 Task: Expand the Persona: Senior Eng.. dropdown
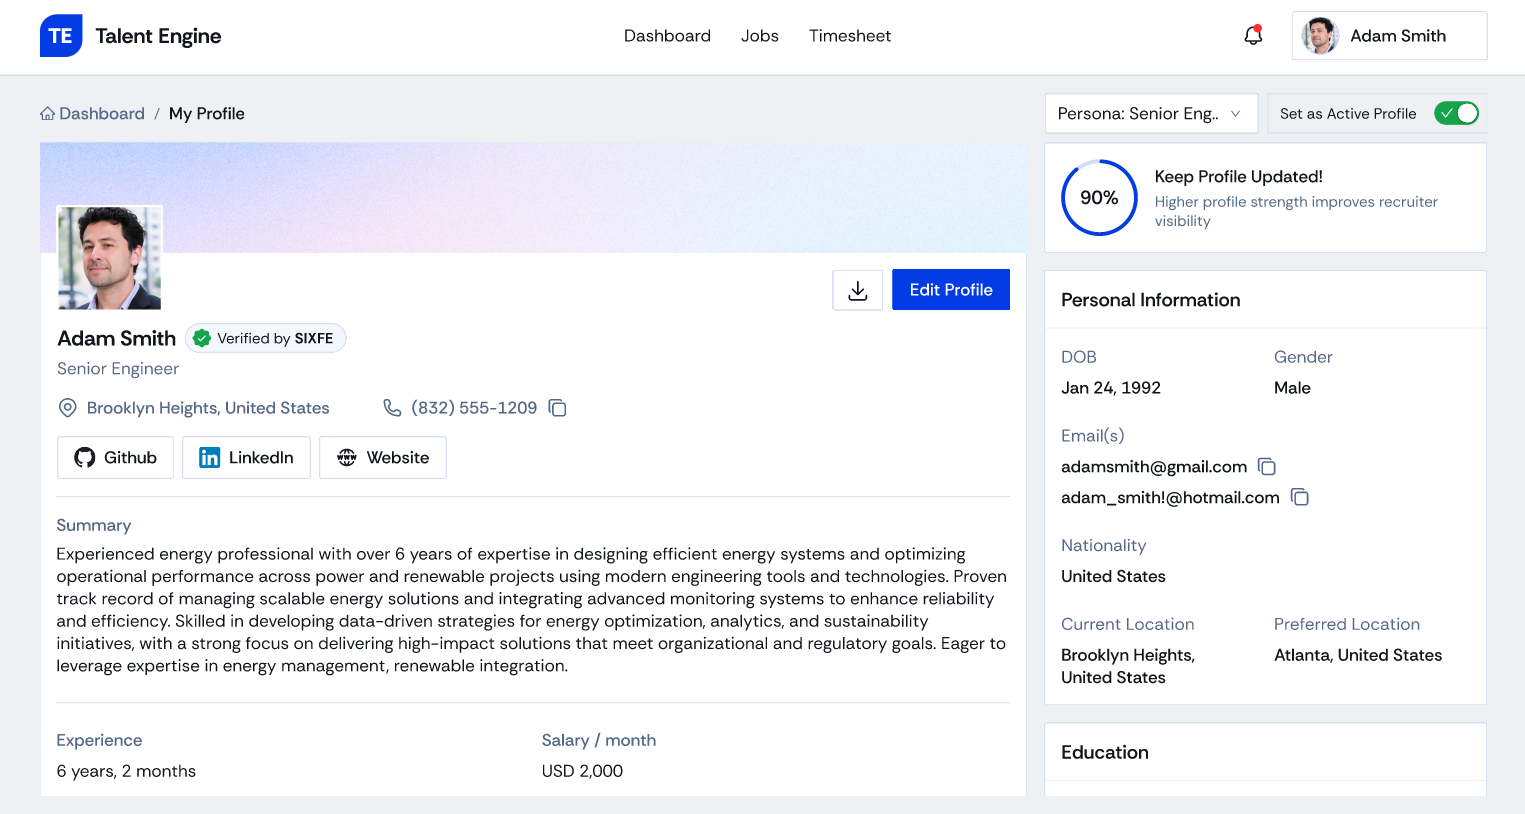click(x=1151, y=114)
